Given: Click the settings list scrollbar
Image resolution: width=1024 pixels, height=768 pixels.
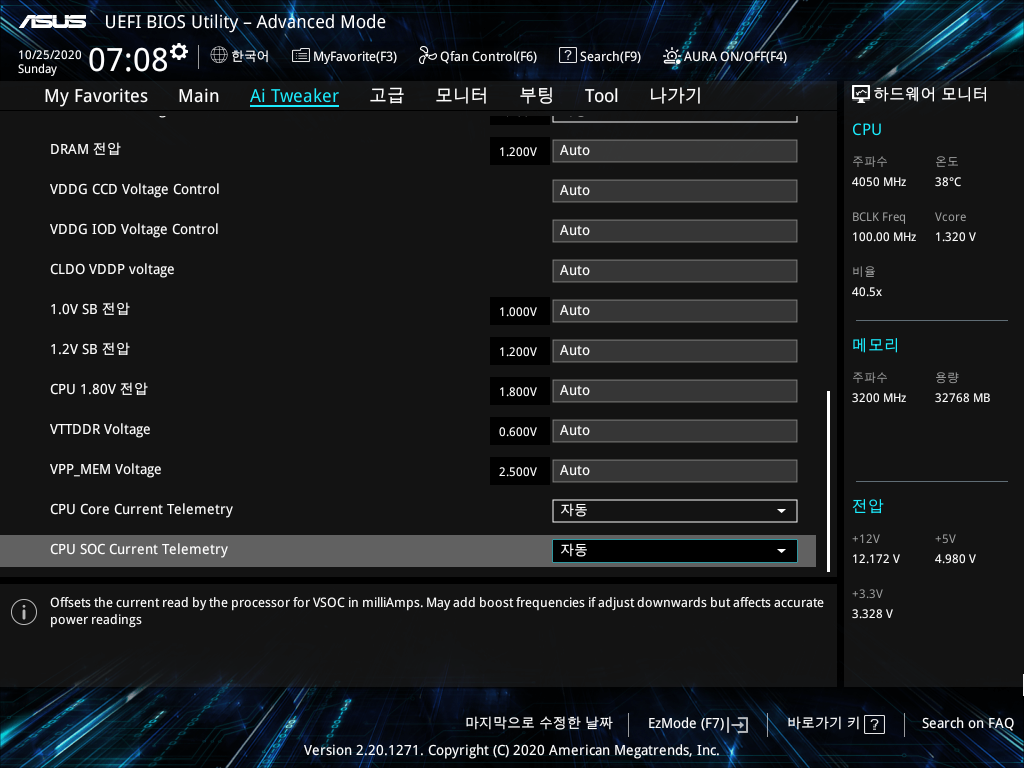Looking at the screenshot, I should (x=828, y=481).
